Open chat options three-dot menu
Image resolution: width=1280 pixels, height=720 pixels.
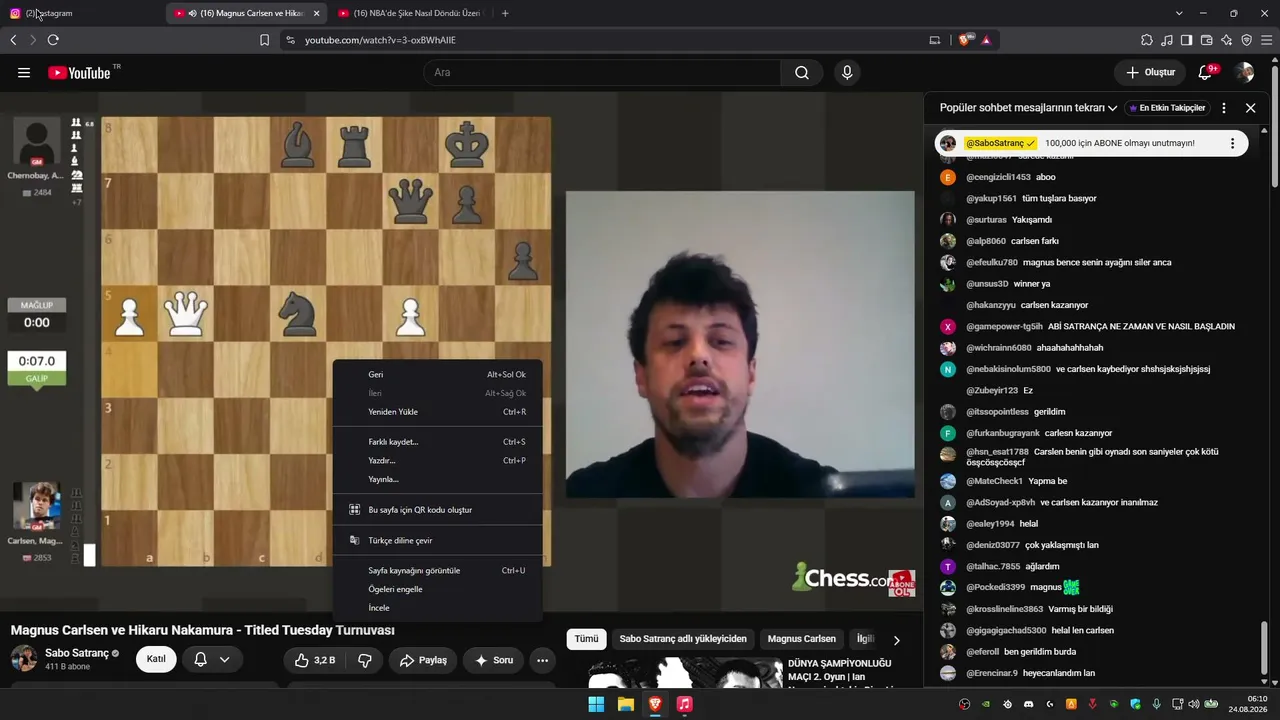pos(1224,107)
